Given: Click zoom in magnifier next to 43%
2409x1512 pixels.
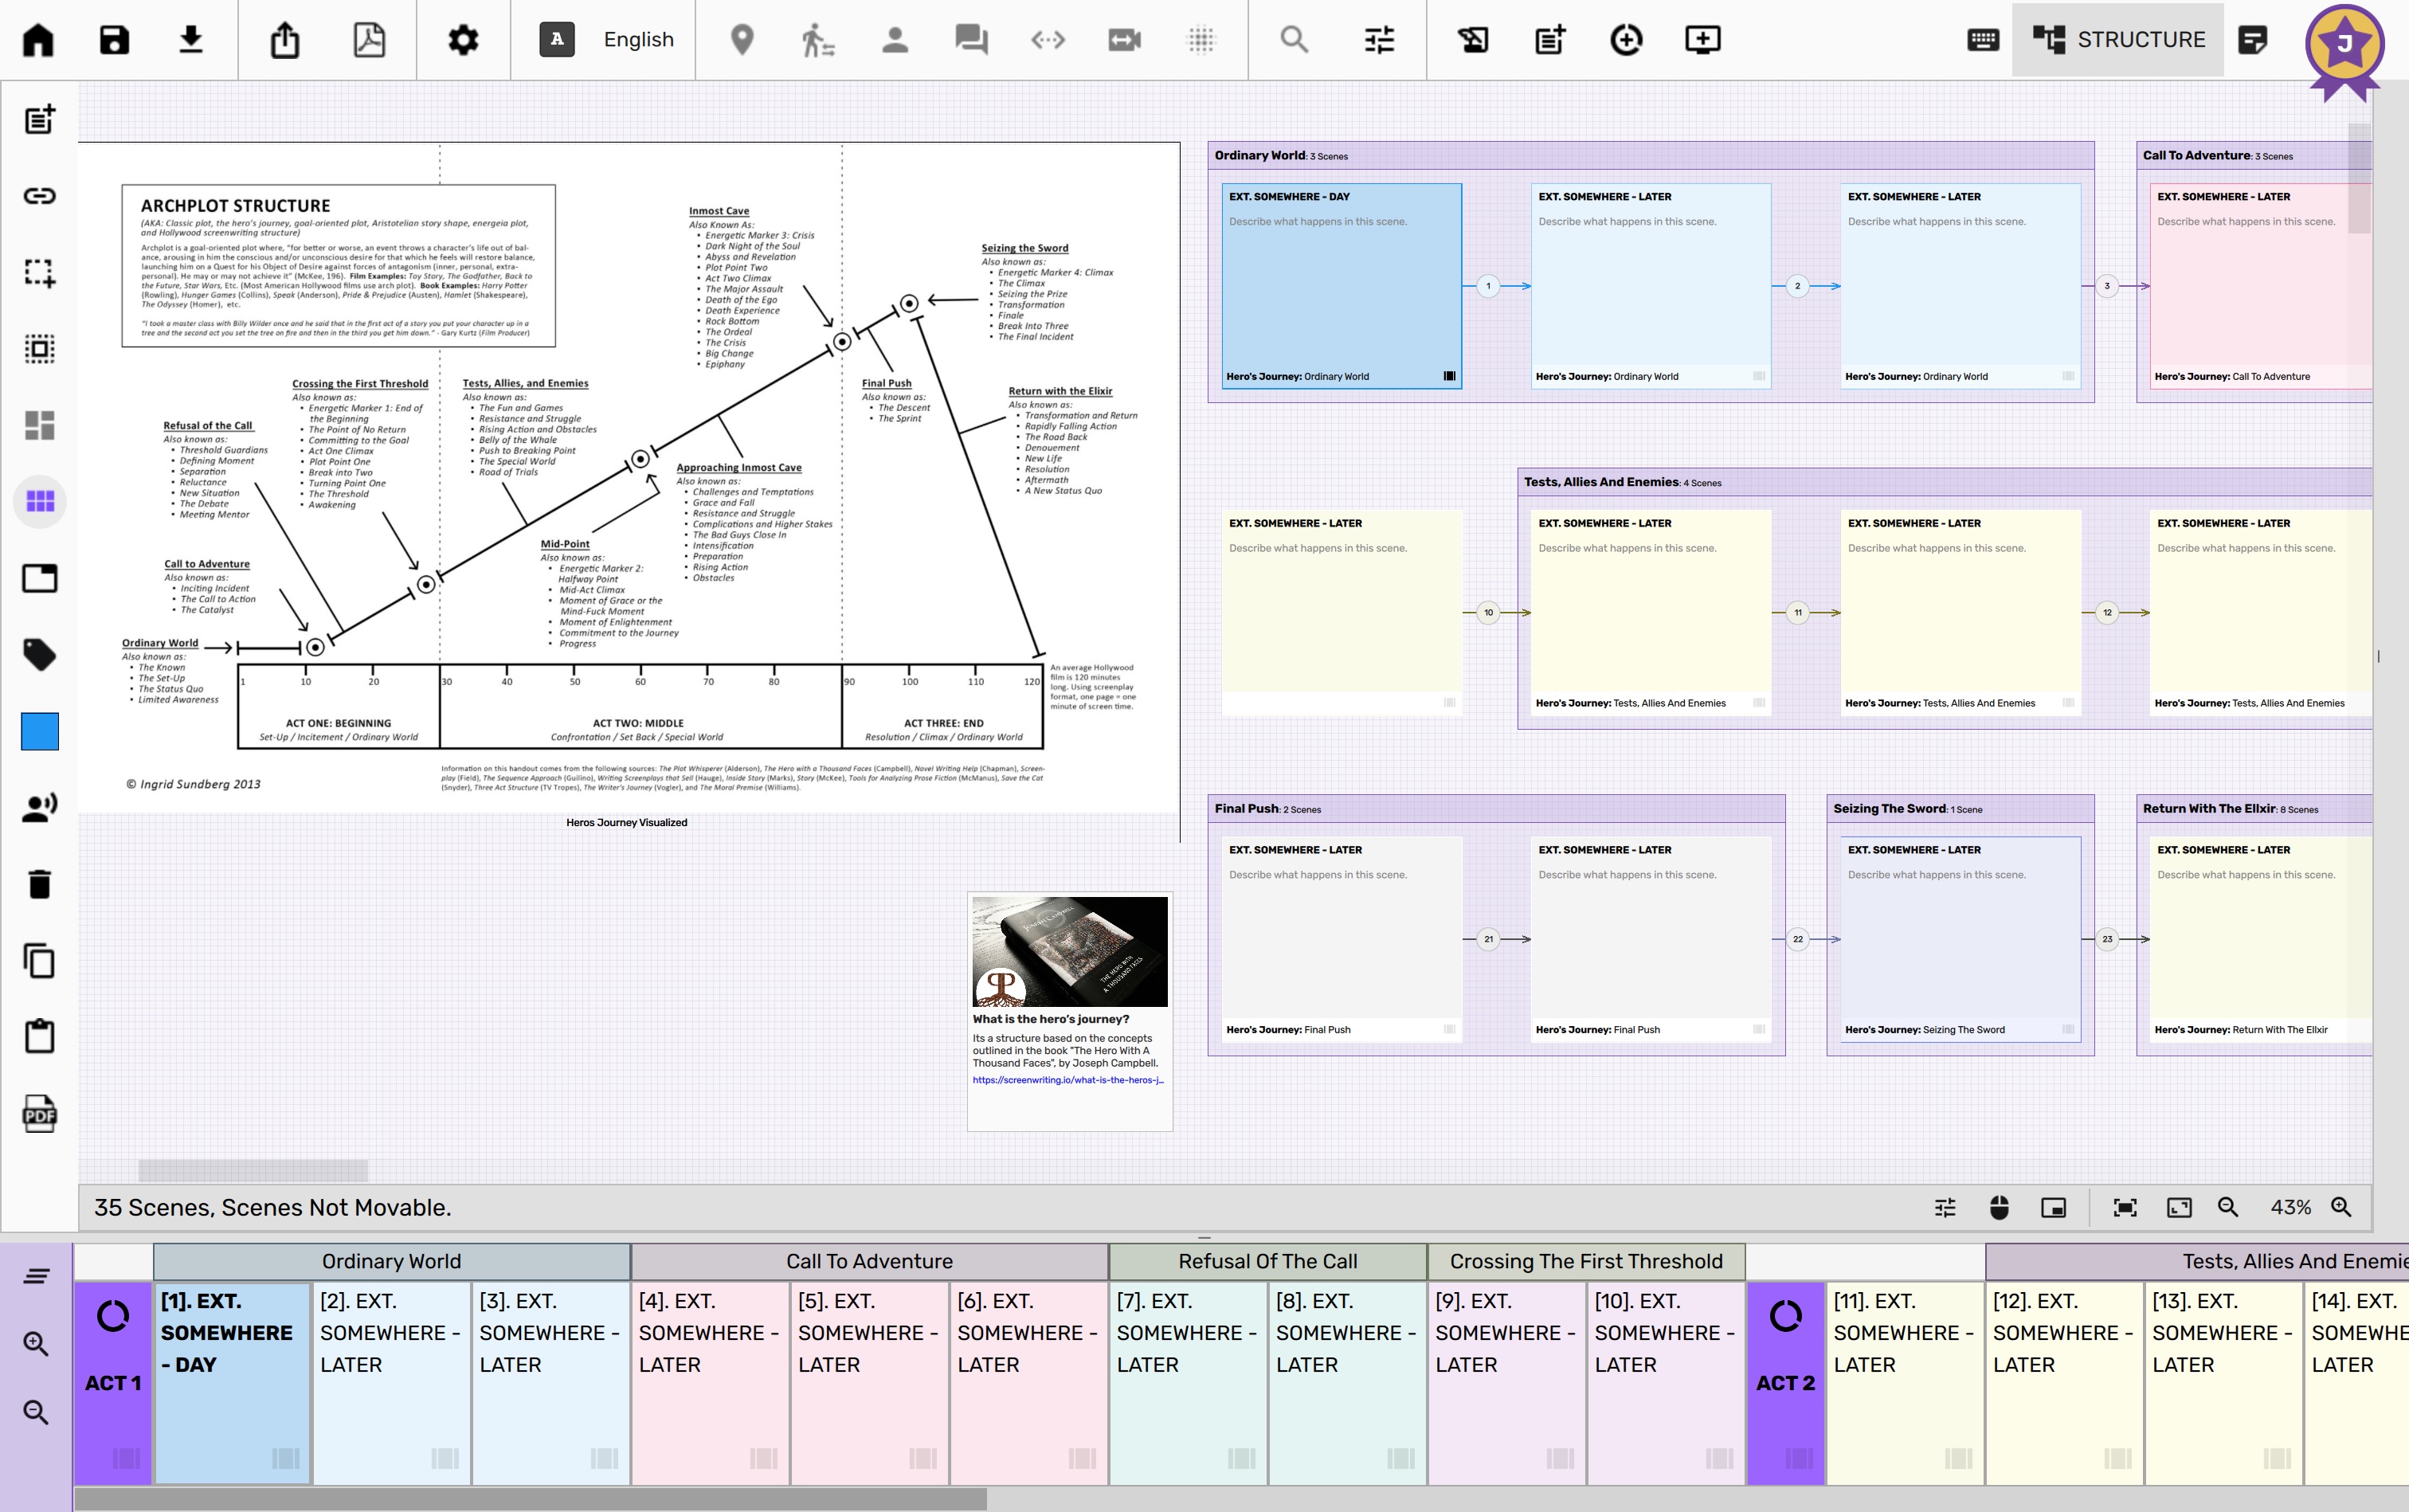Looking at the screenshot, I should pyautogui.click(x=2341, y=1207).
